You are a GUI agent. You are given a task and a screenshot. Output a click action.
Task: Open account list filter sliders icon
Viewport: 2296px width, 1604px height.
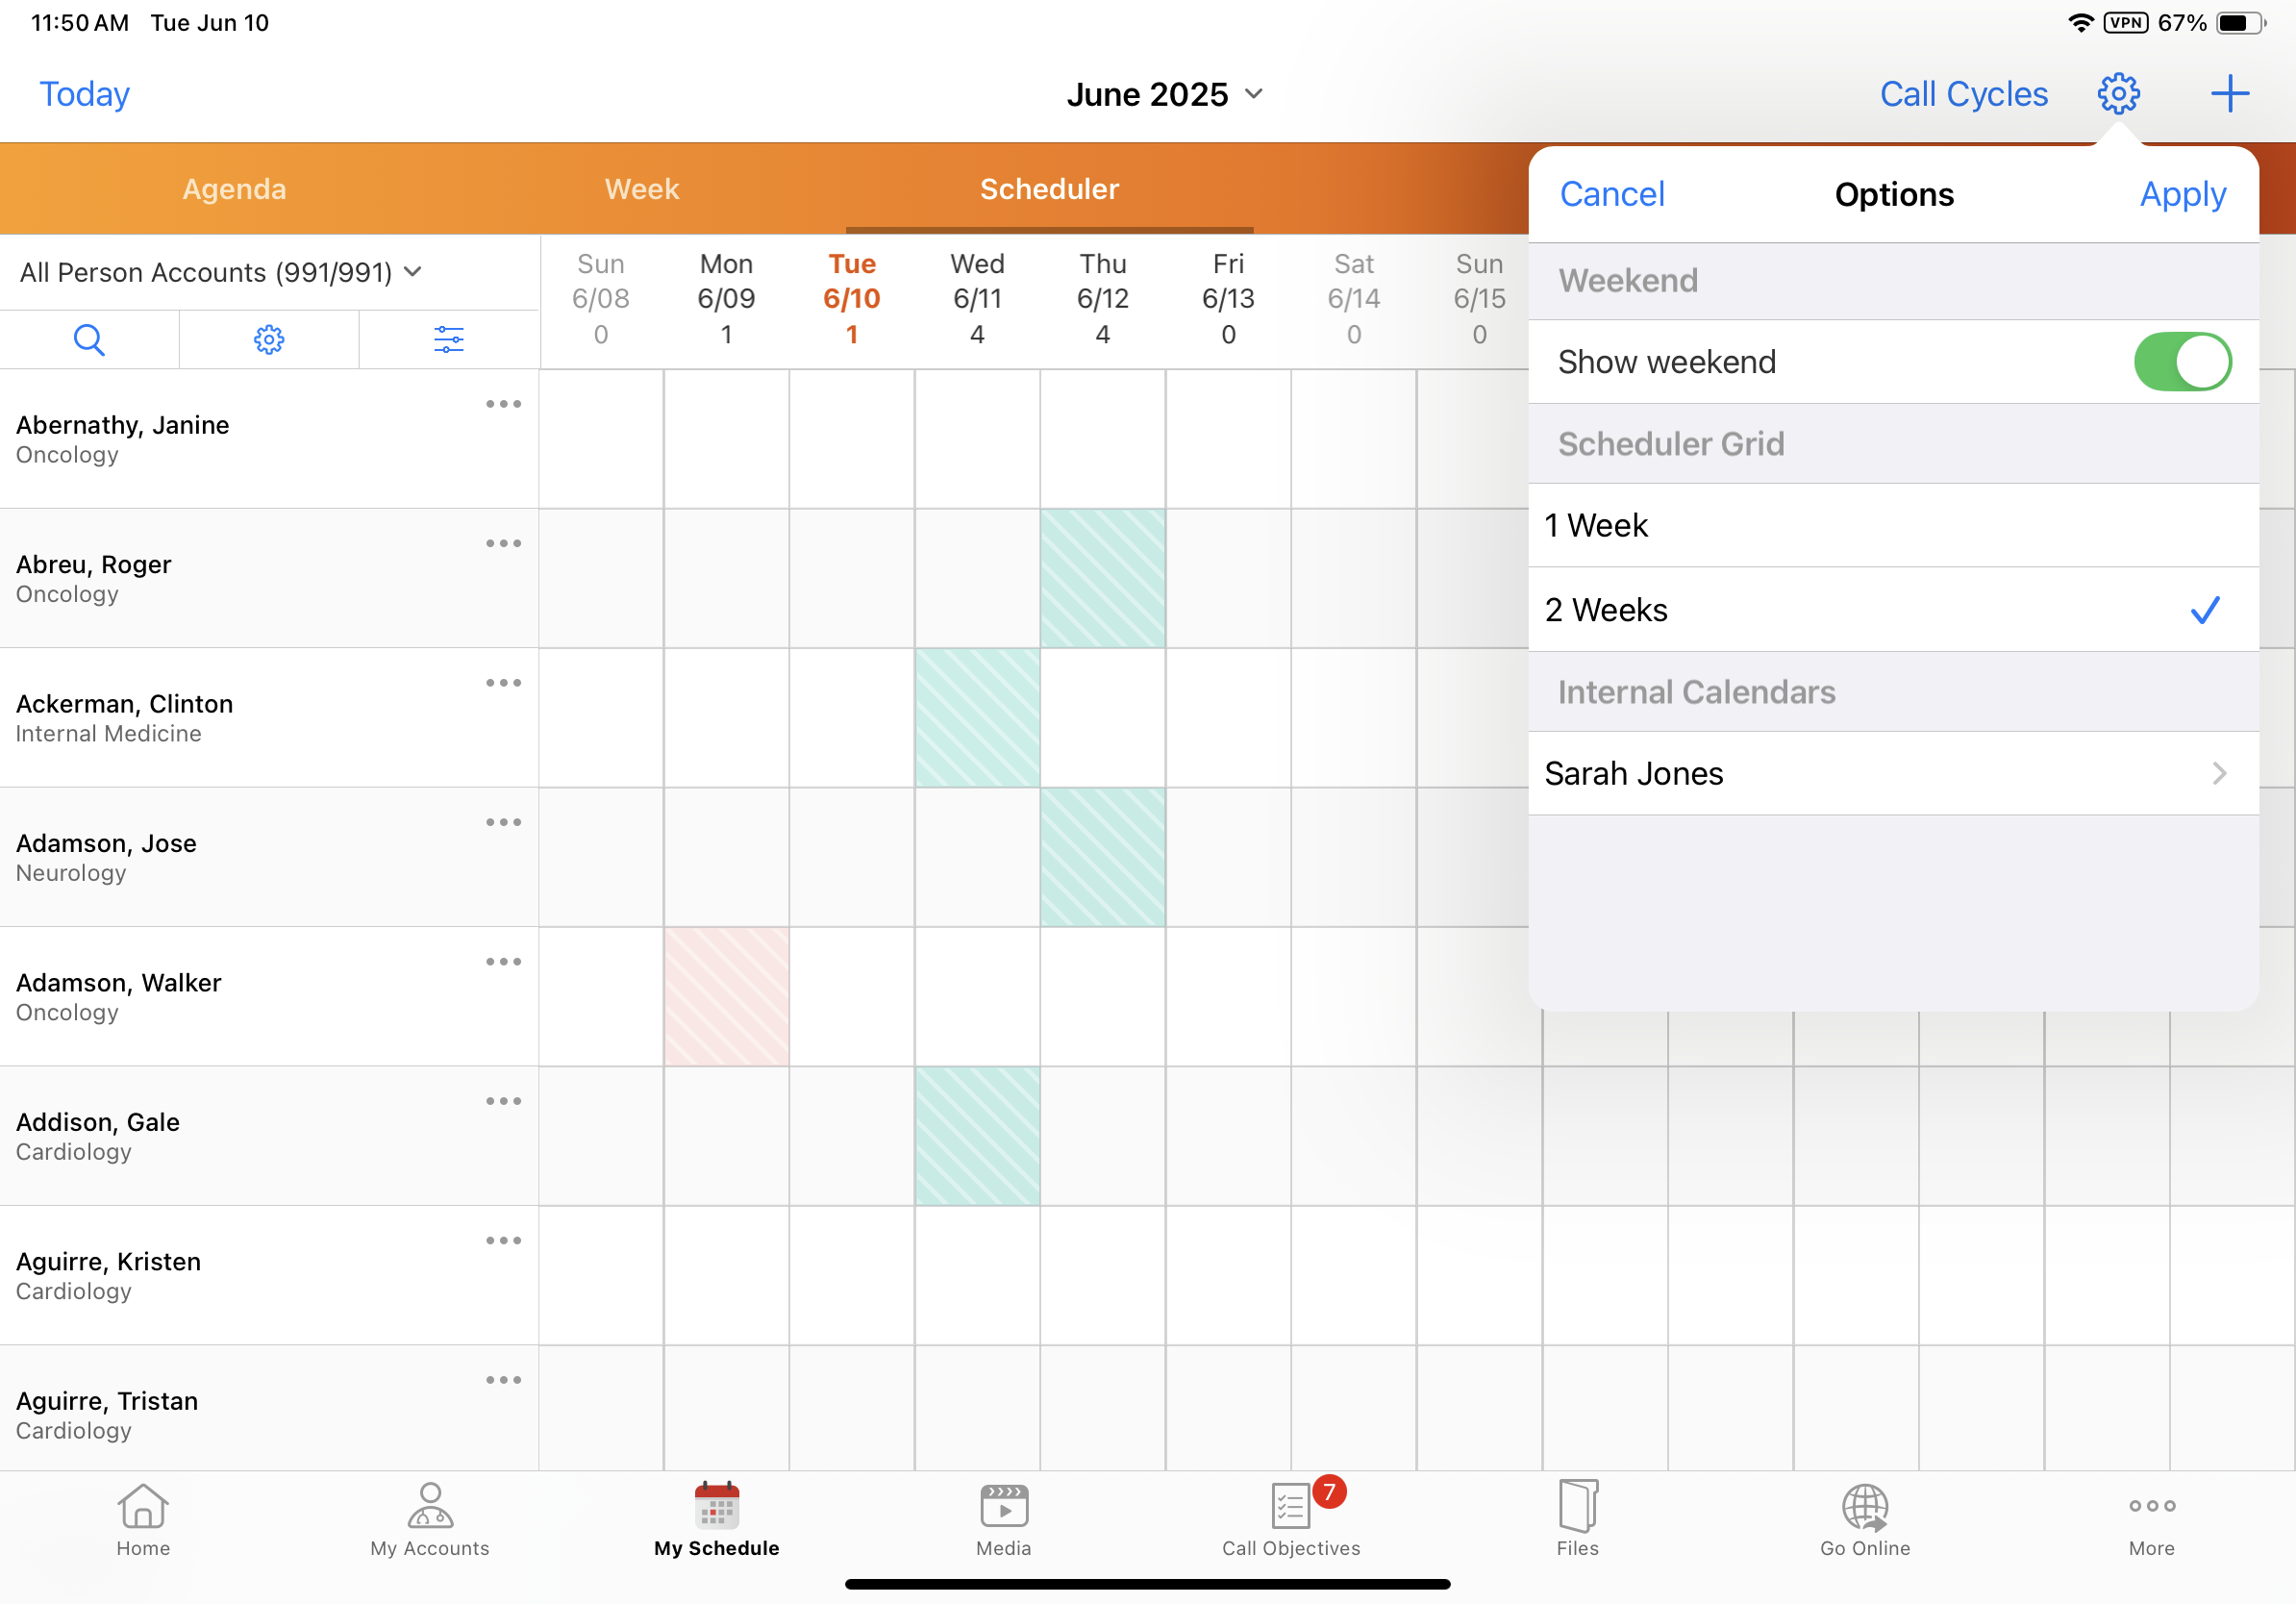(448, 340)
